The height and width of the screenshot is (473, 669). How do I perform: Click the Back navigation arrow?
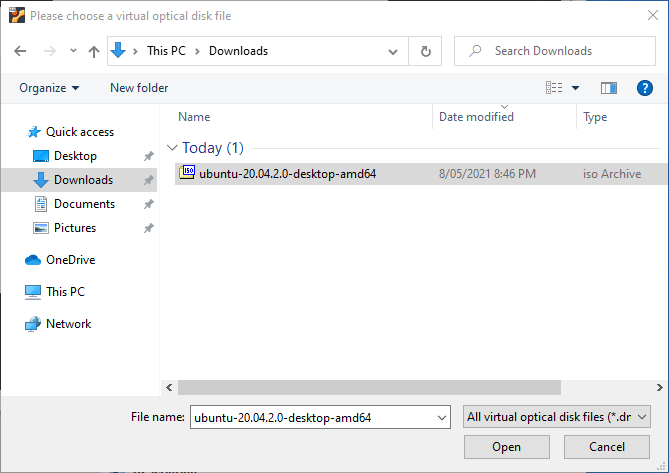click(20, 51)
